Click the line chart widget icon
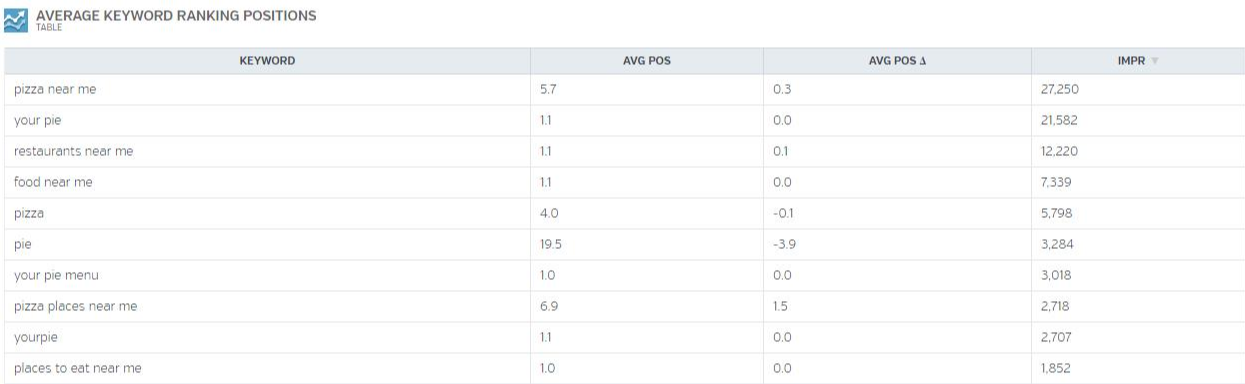This screenshot has height=384, width=1245. click(17, 20)
